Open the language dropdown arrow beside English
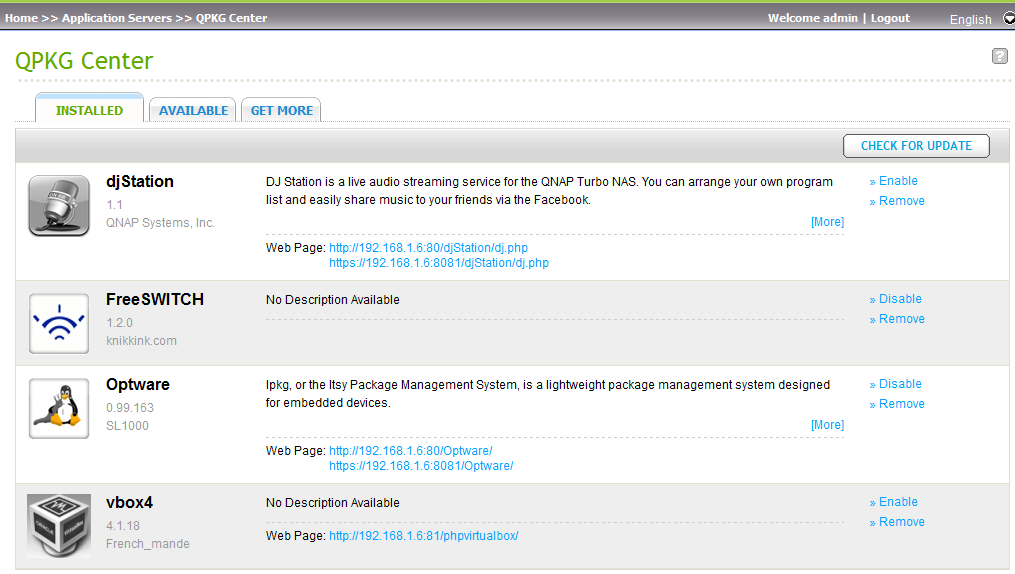This screenshot has width=1015, height=574. click(1009, 18)
